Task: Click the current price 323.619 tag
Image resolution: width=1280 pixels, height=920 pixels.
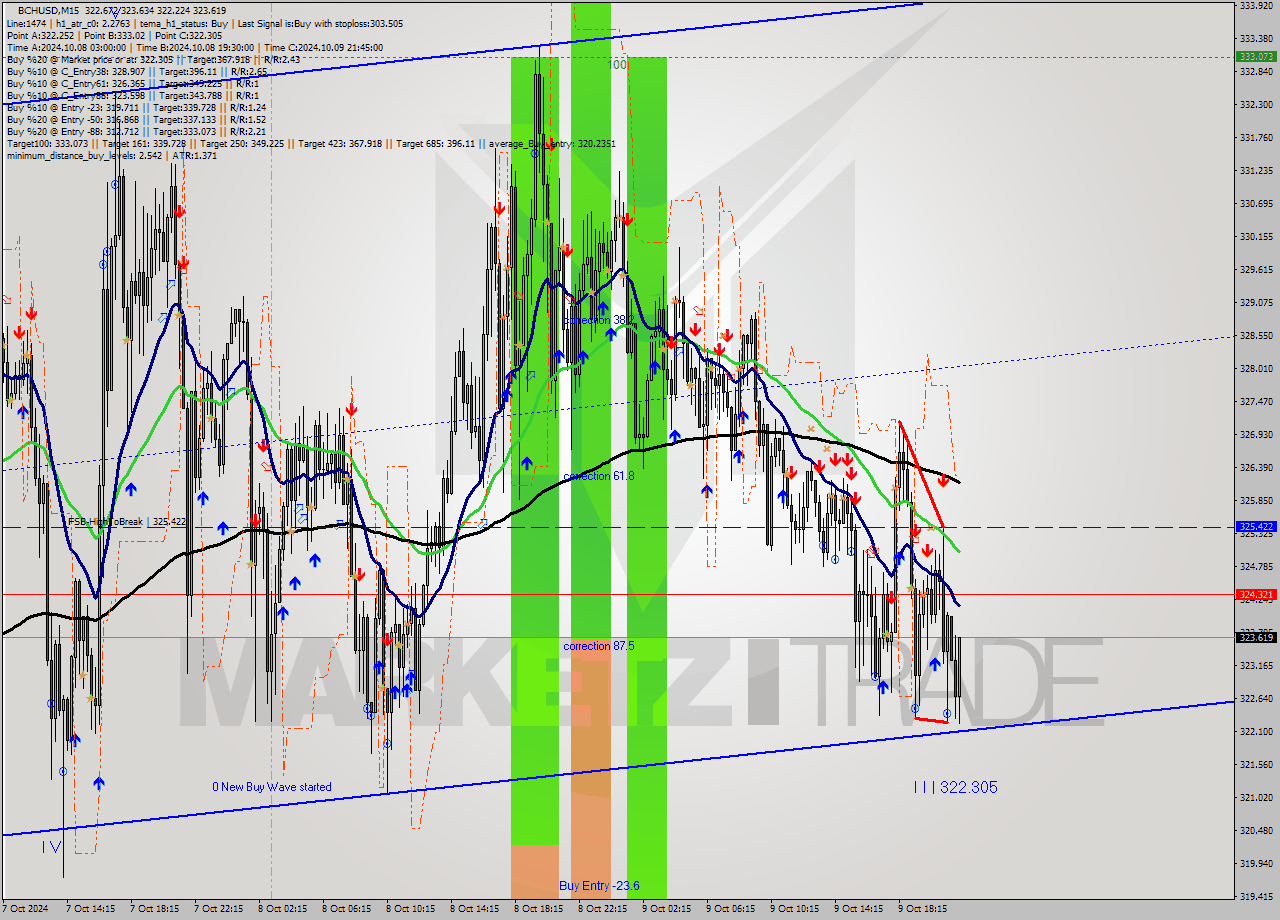Action: (x=1255, y=637)
